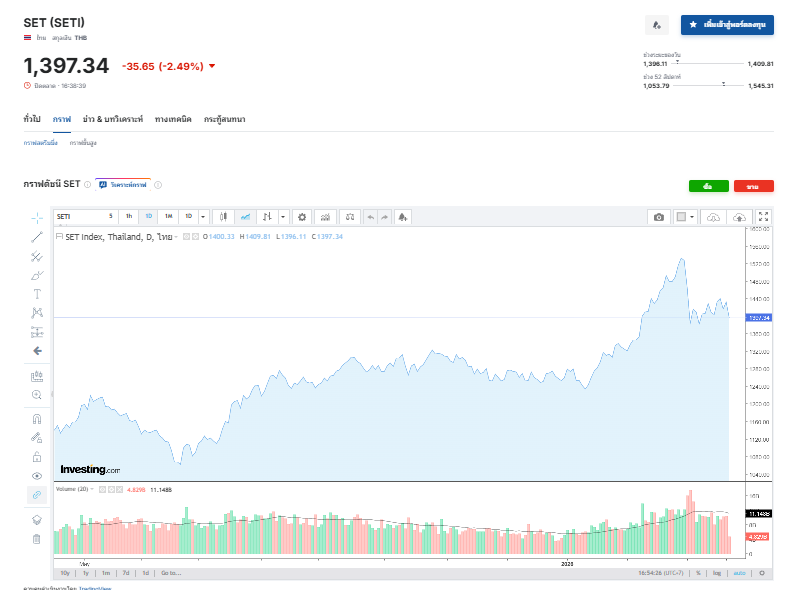Click the trash remove drawings icon

click(37, 539)
